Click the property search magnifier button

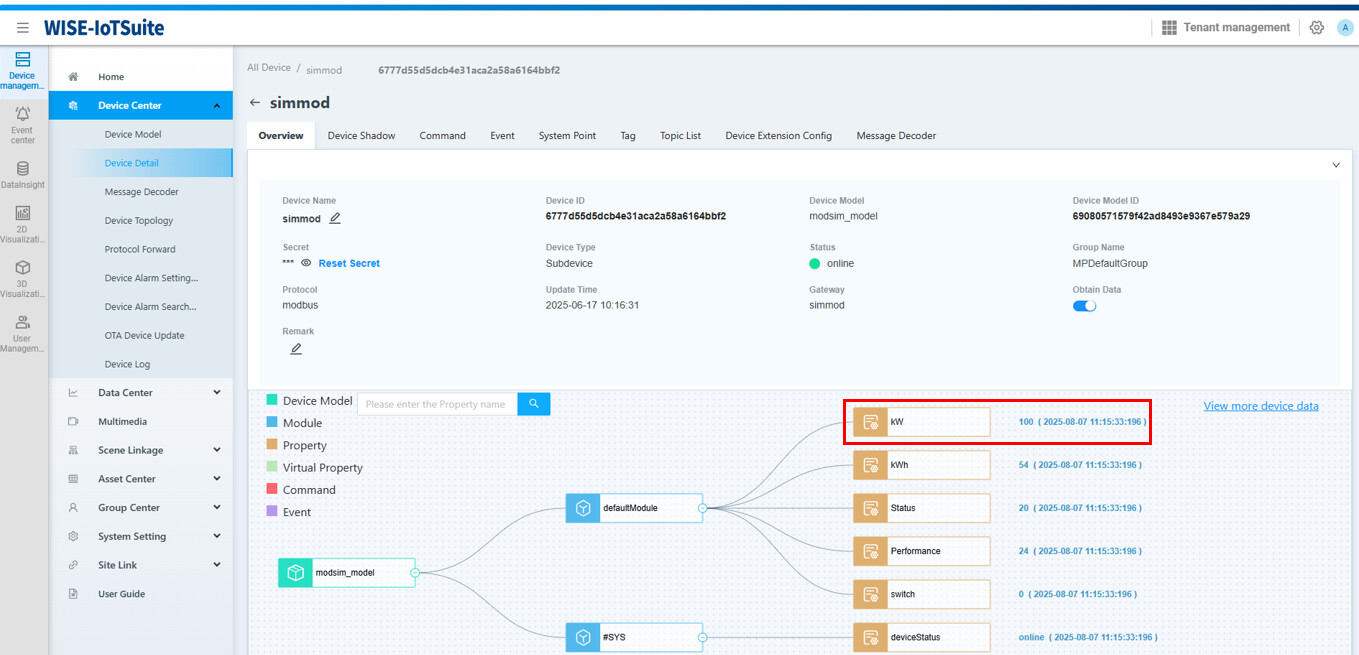point(534,404)
